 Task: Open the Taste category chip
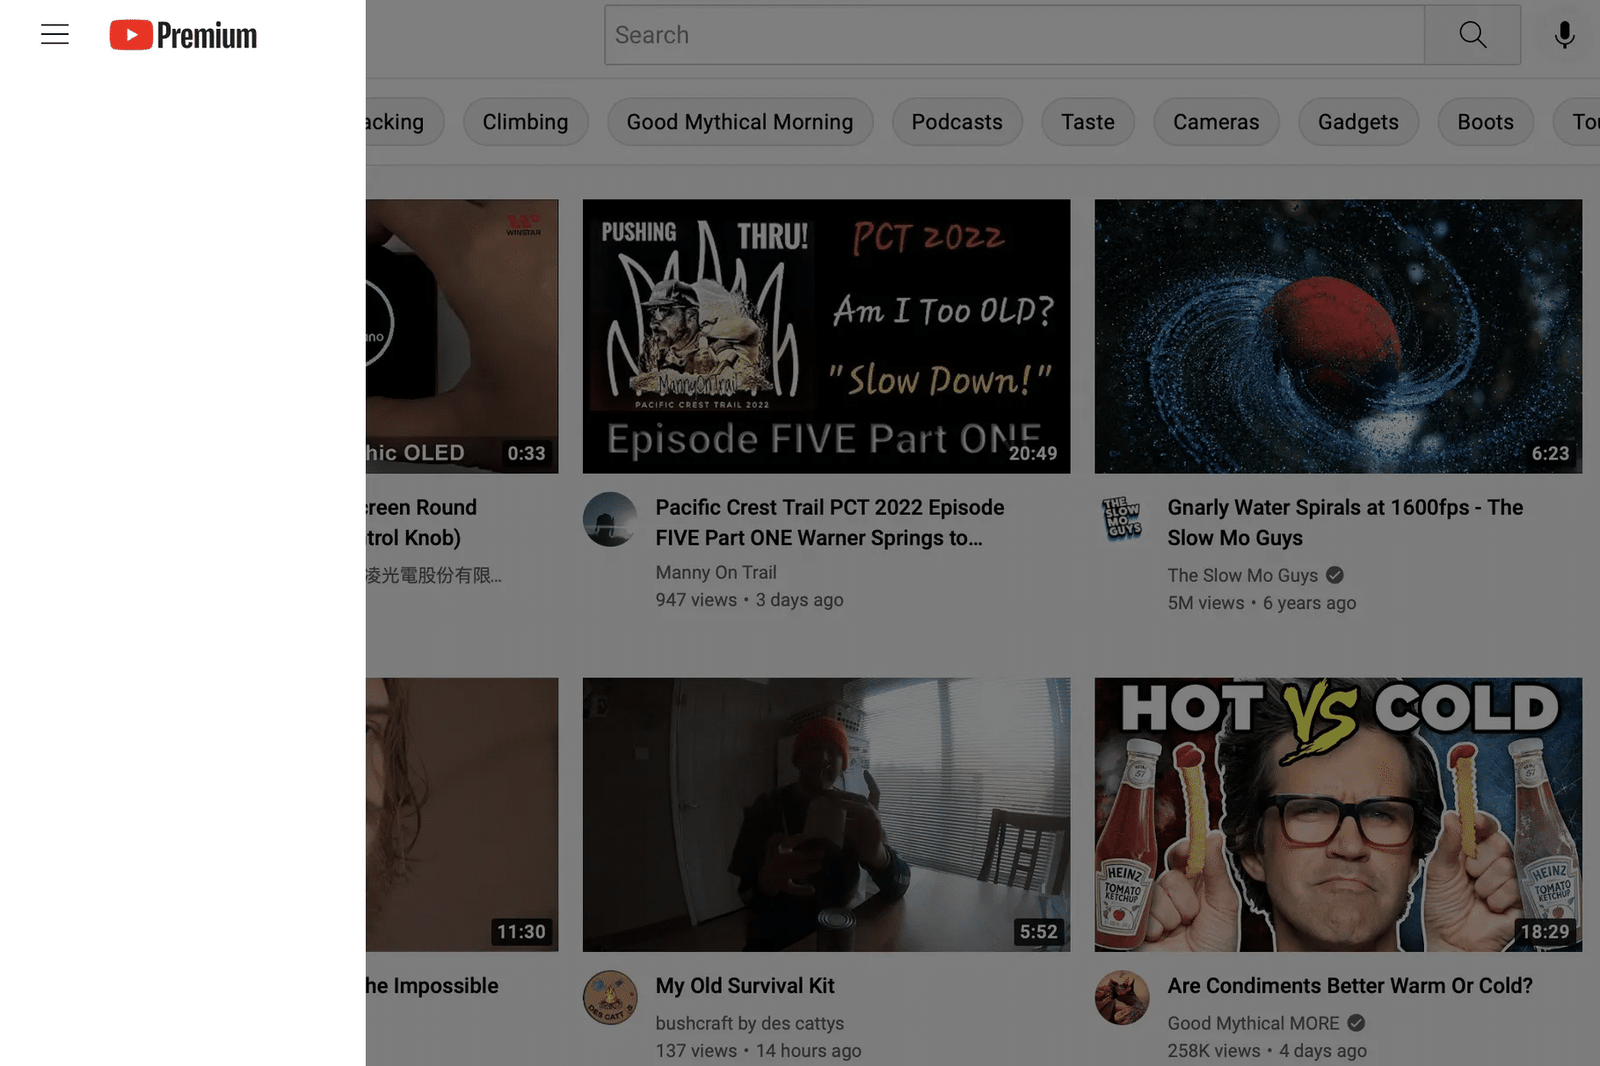coord(1087,122)
